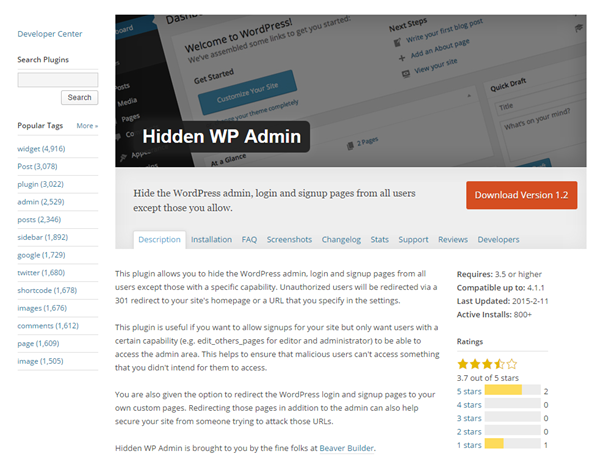600x461 pixels.
Task: Click the 'Last Updated: 2015-2-11' text
Action: coord(502,301)
